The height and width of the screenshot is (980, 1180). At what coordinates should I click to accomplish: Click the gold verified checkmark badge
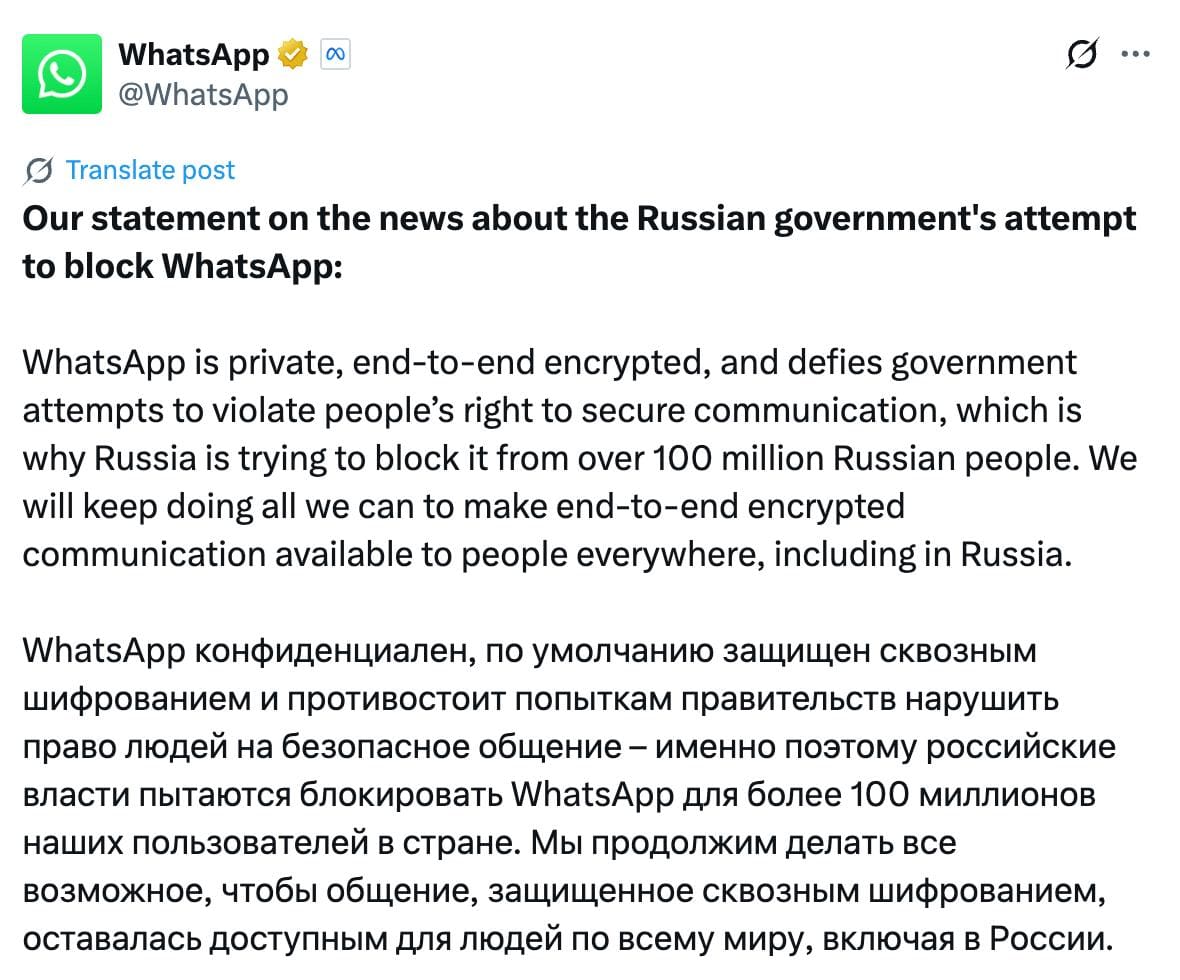click(x=294, y=54)
